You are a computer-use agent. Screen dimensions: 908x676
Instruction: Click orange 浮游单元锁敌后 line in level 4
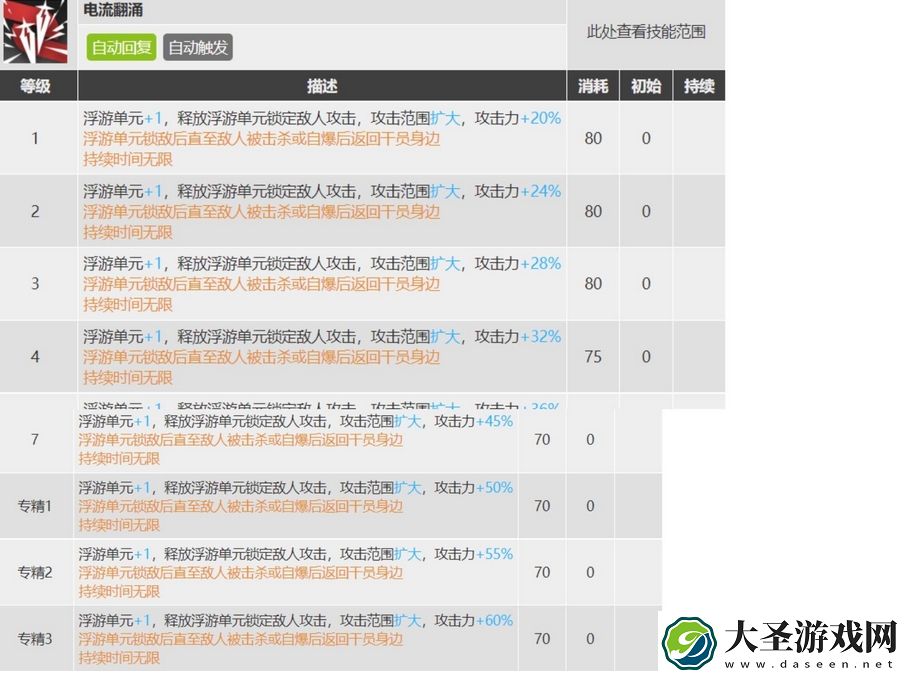[x=262, y=357]
